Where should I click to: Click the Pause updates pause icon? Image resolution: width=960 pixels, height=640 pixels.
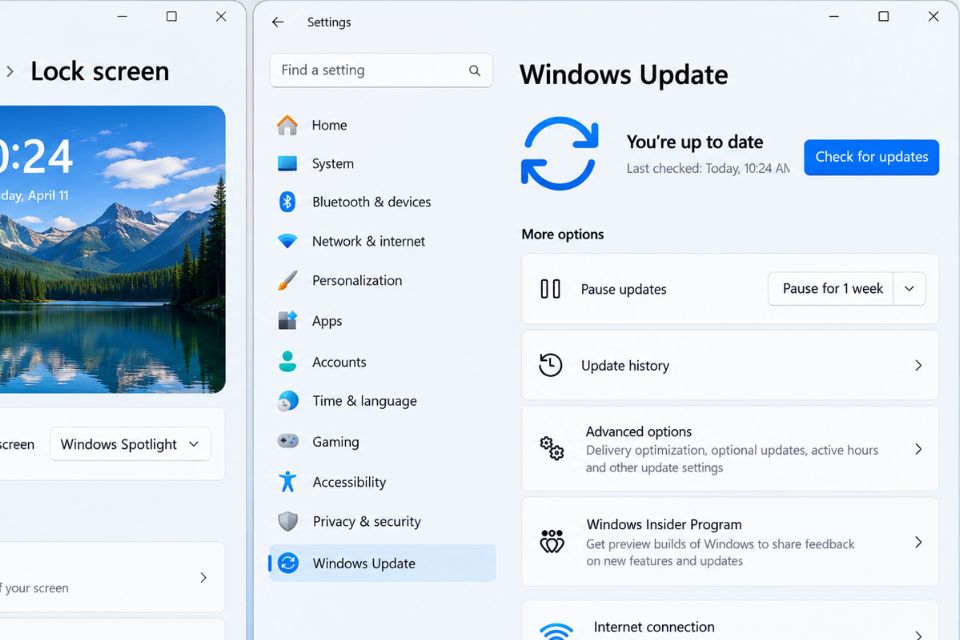point(550,288)
